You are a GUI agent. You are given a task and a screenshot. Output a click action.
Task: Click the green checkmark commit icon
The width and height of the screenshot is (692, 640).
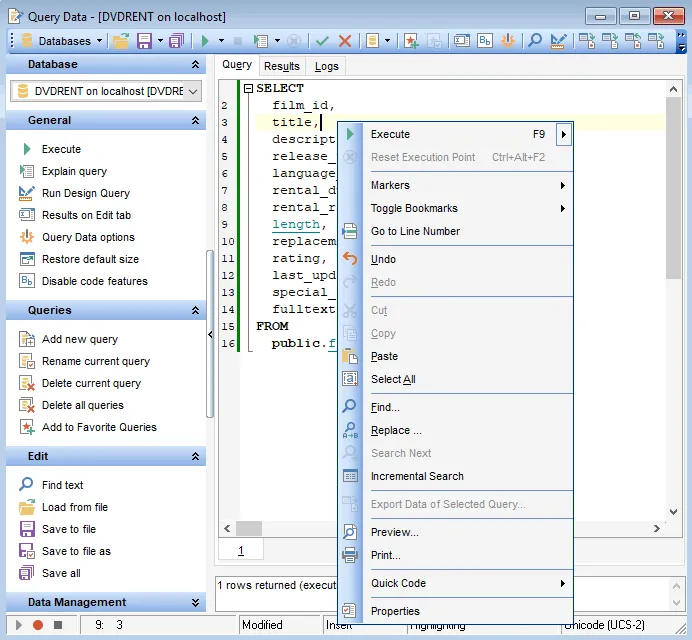point(322,41)
